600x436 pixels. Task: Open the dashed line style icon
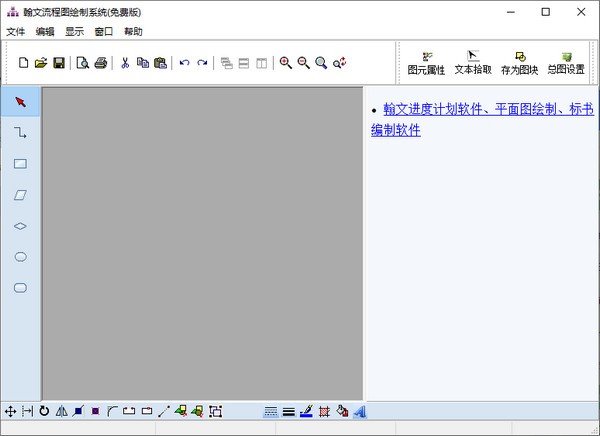(271, 412)
